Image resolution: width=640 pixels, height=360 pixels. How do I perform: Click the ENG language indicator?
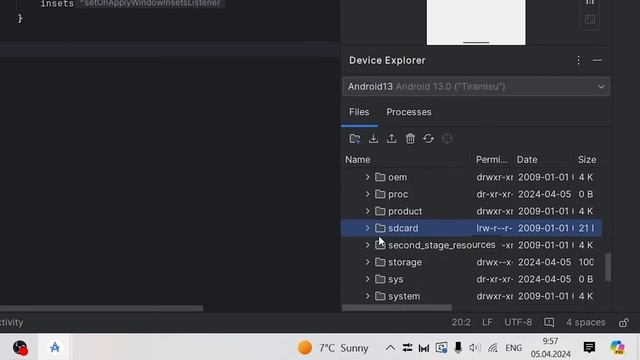pyautogui.click(x=513, y=348)
